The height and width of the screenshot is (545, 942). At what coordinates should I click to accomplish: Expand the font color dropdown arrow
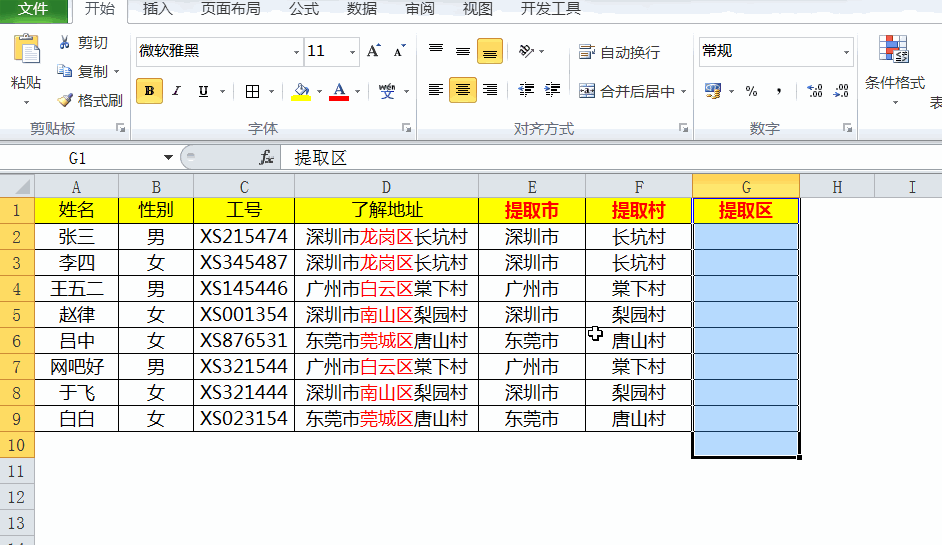[x=357, y=91]
